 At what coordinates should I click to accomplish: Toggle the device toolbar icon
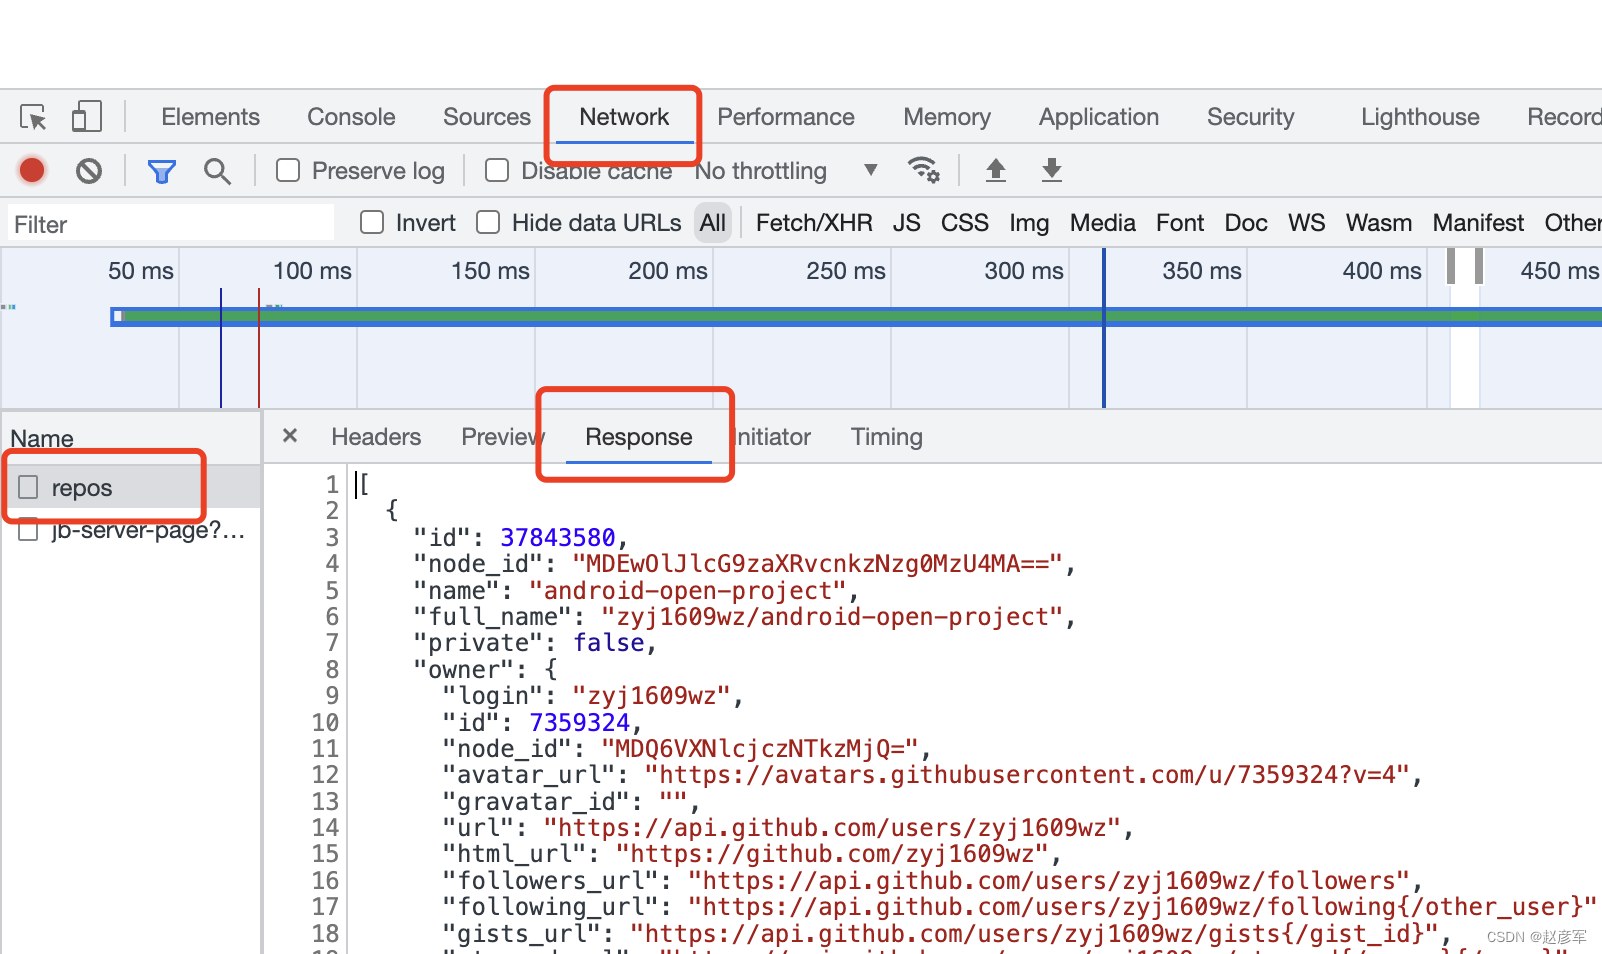pyautogui.click(x=87, y=117)
